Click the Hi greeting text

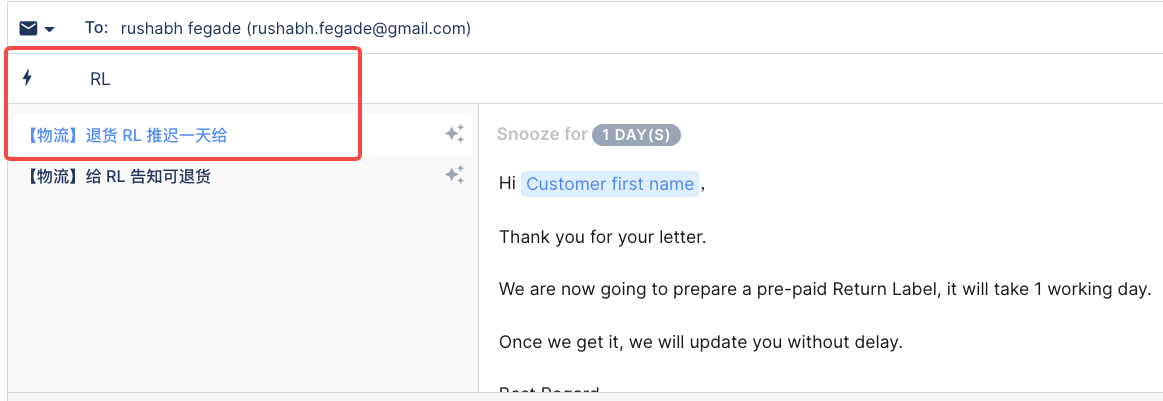click(507, 184)
